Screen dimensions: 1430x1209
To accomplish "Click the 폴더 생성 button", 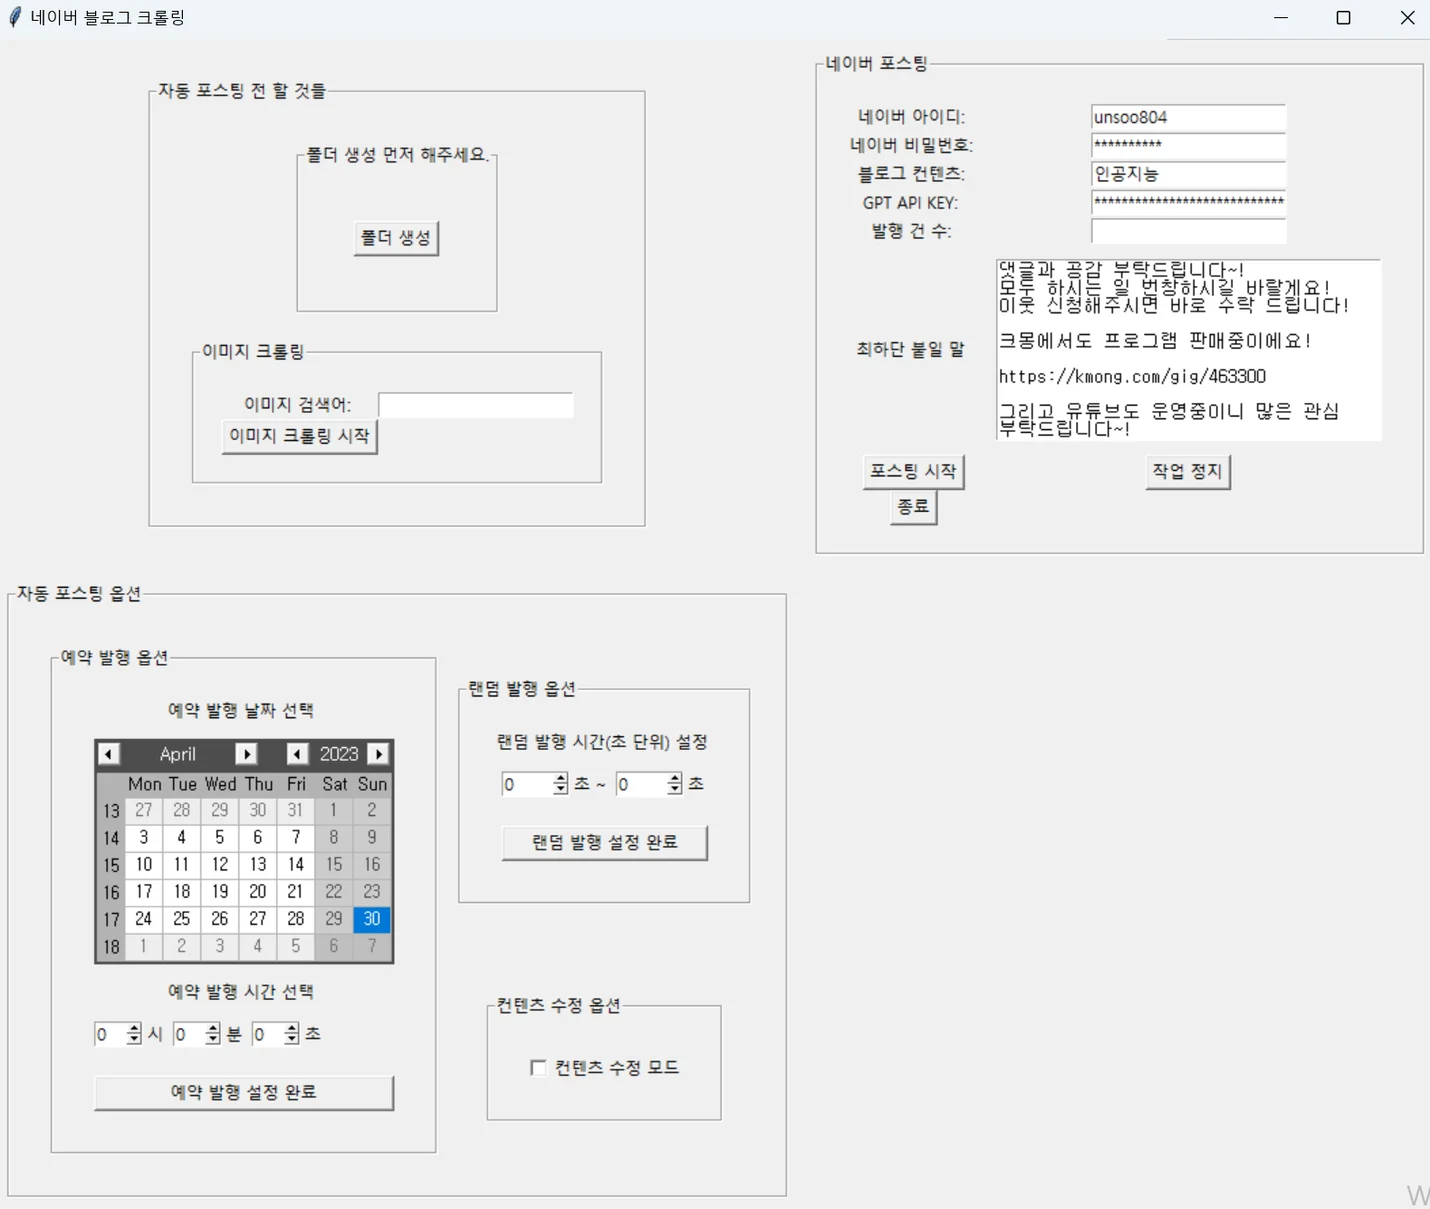I will click(x=396, y=238).
